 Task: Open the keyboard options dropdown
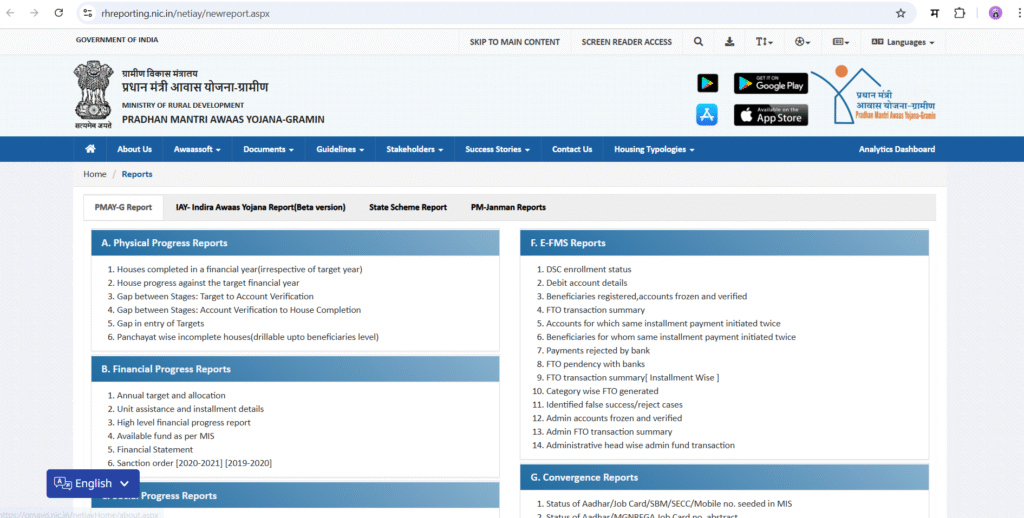841,42
